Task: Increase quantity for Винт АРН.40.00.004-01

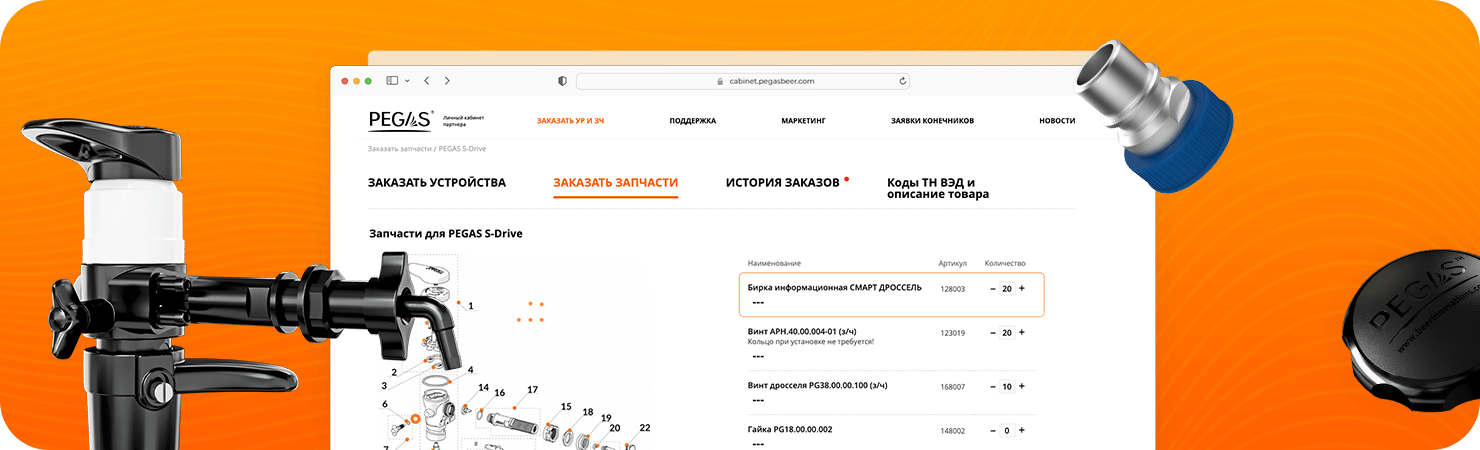Action: point(1021,332)
